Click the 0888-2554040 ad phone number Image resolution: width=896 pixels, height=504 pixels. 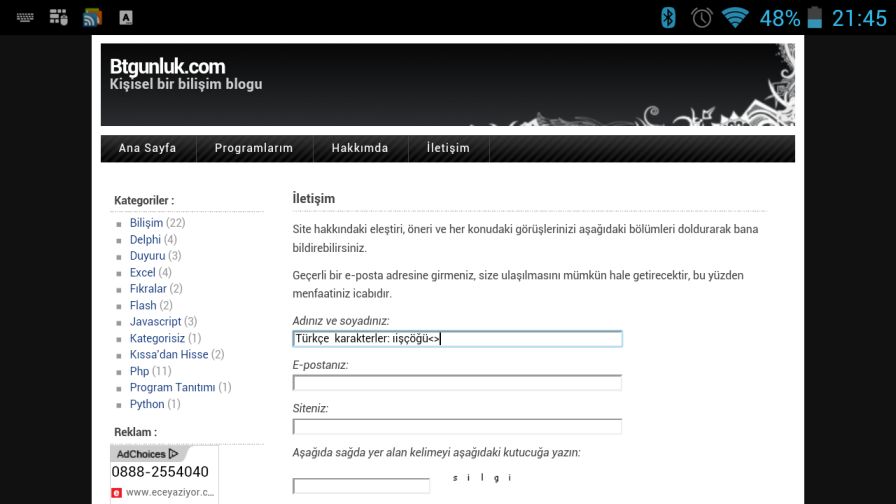160,472
